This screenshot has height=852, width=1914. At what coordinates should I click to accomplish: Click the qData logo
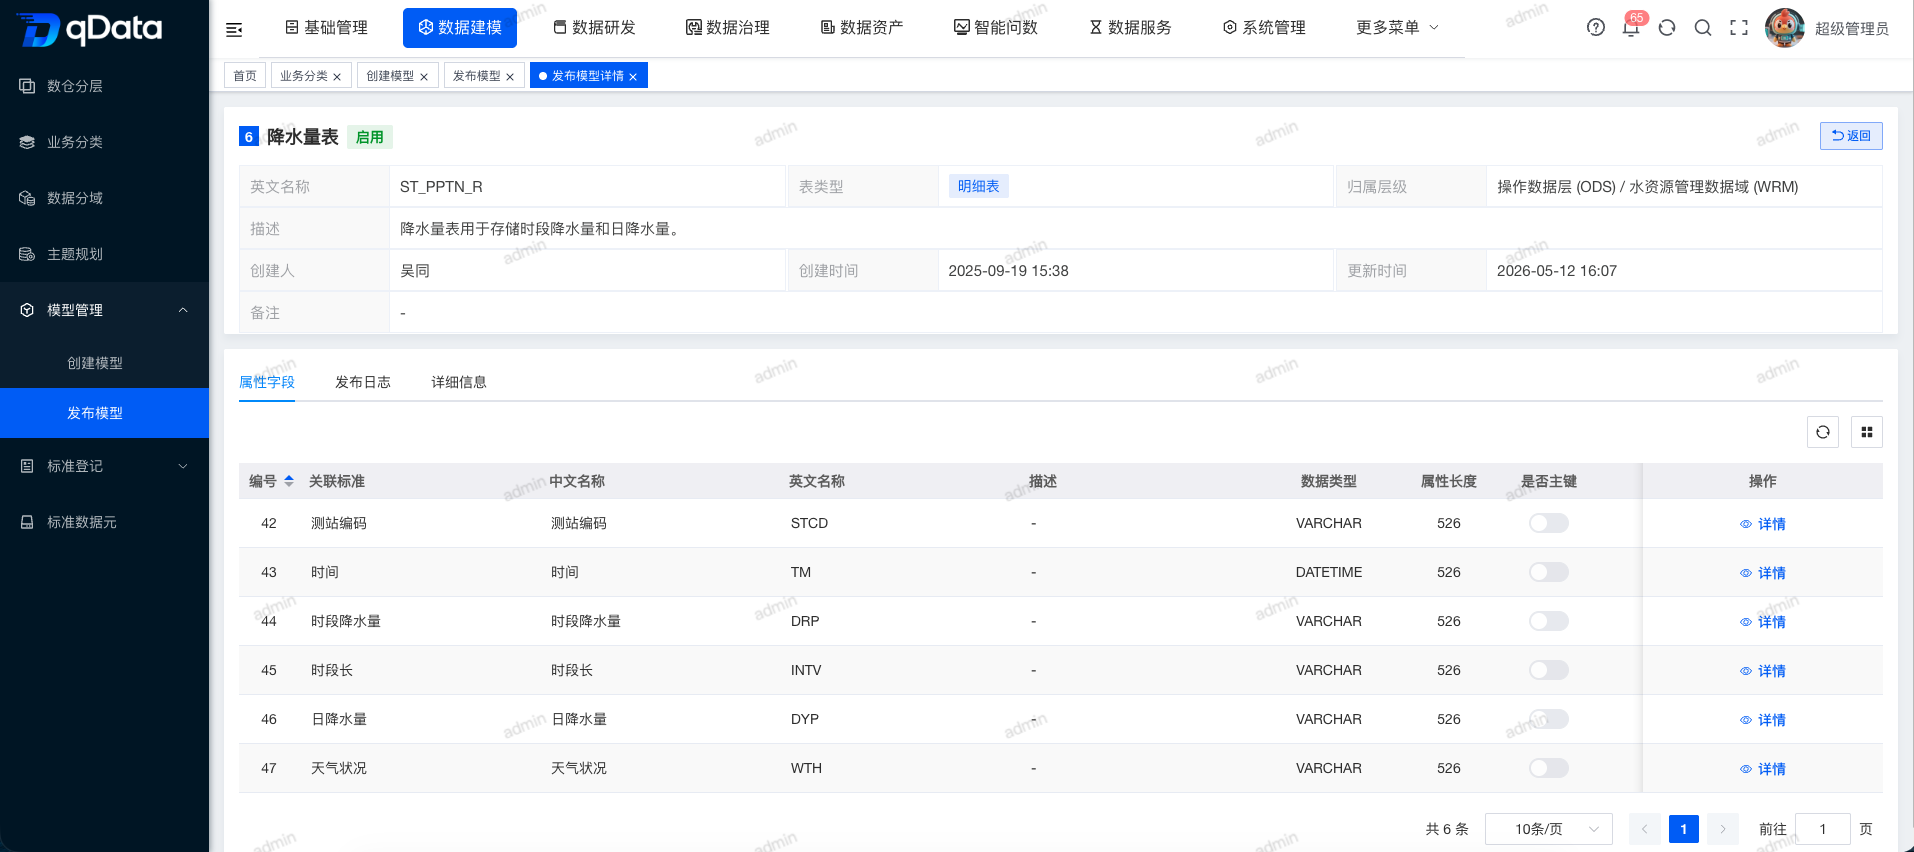[90, 29]
